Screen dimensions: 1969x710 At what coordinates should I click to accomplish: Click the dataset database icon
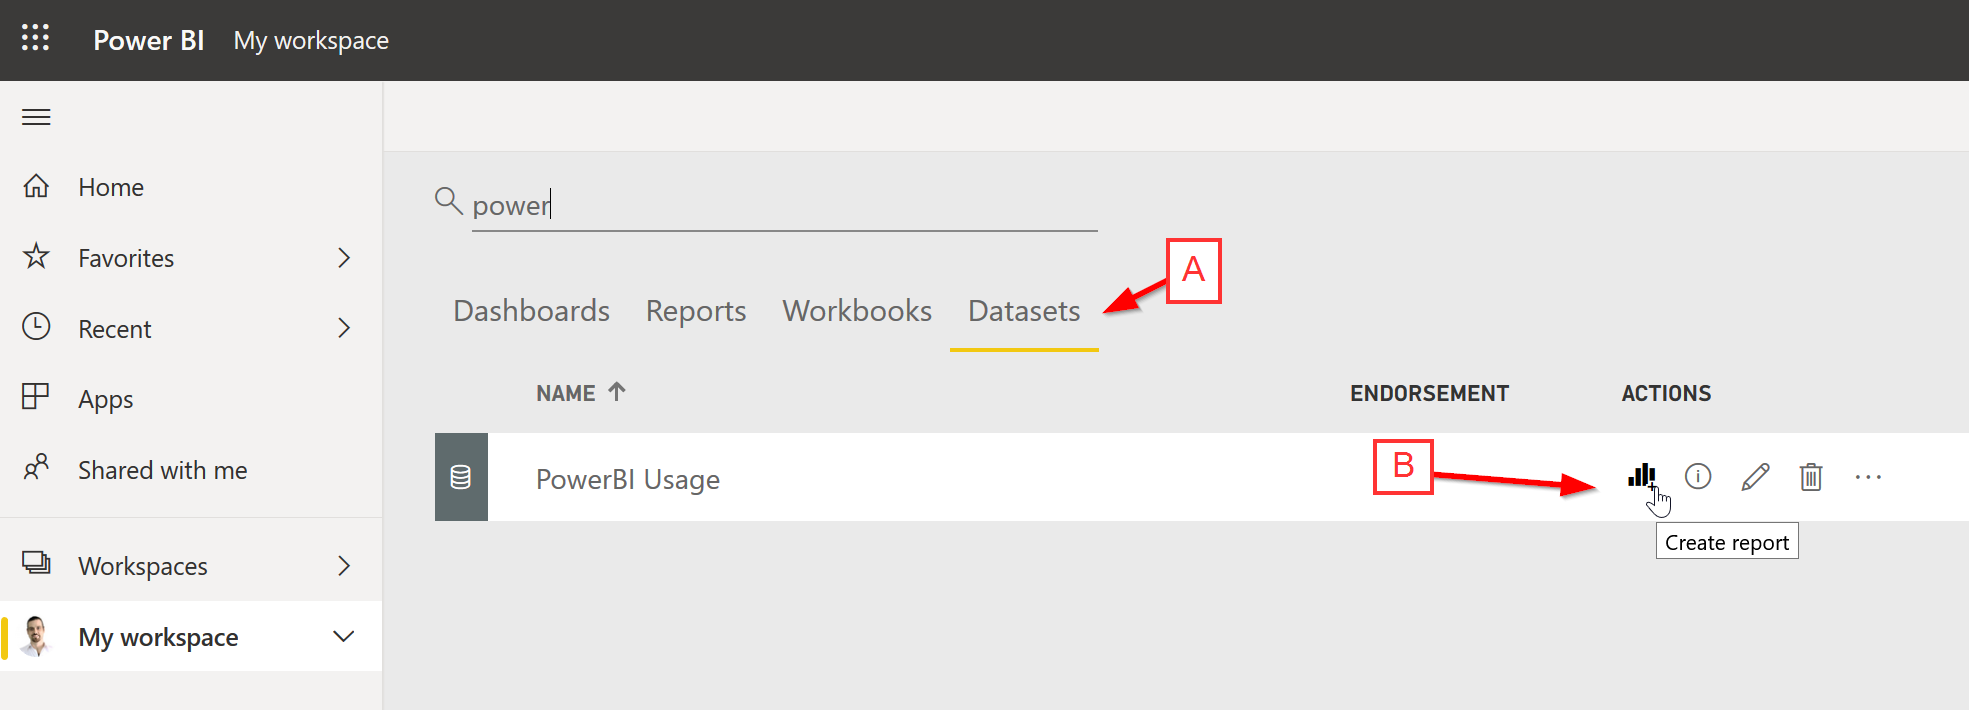[461, 477]
